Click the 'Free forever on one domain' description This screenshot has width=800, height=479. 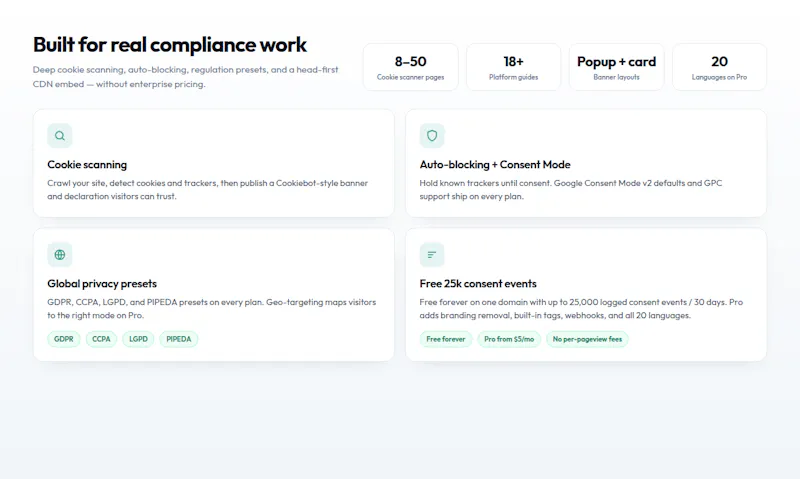coord(581,309)
